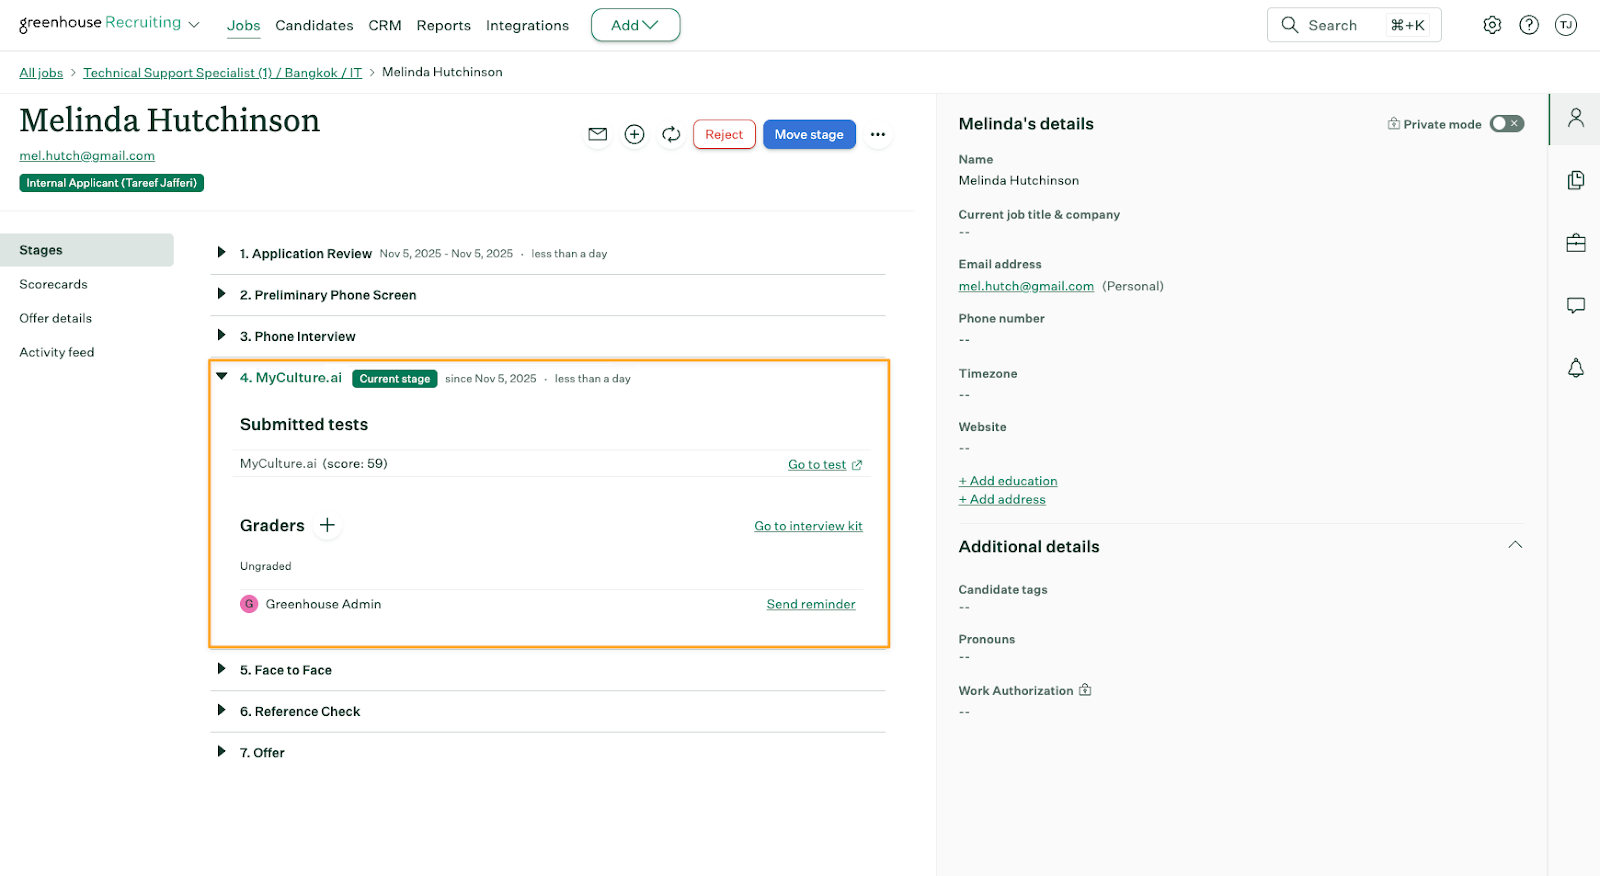The image size is (1600, 876).
Task: Click the email candidate envelope icon
Action: [597, 134]
